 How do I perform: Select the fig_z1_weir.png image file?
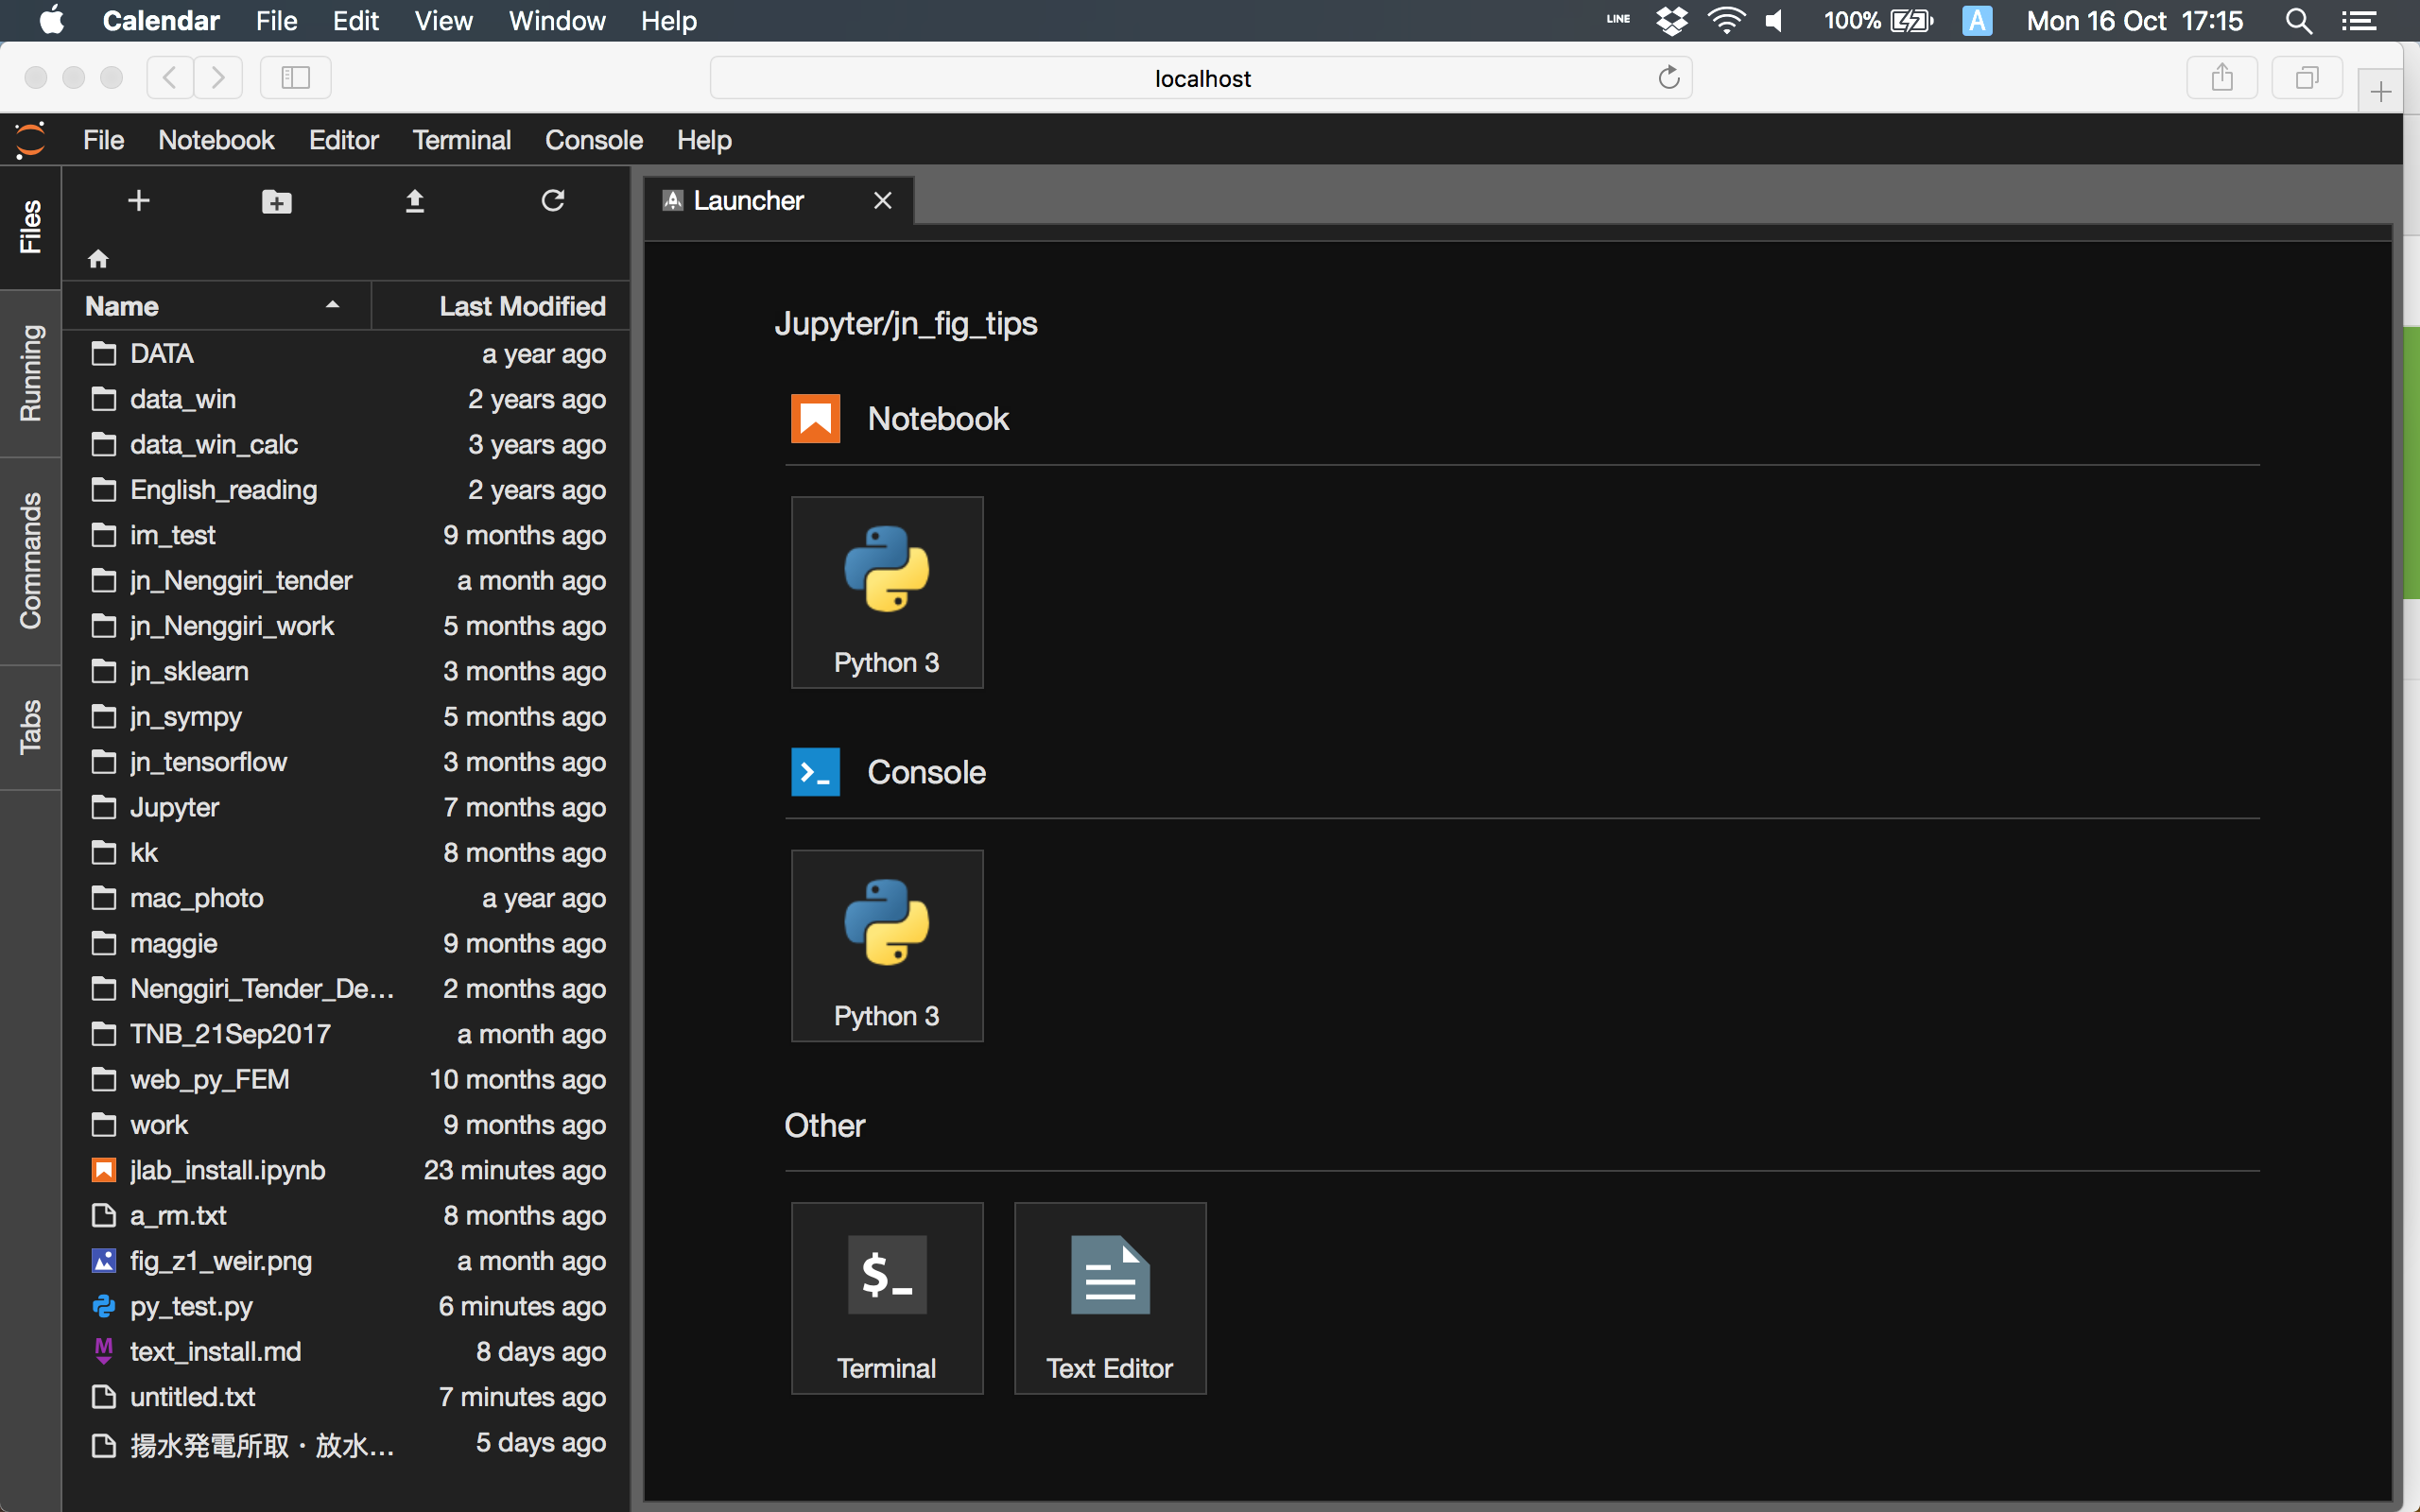pos(346,1261)
